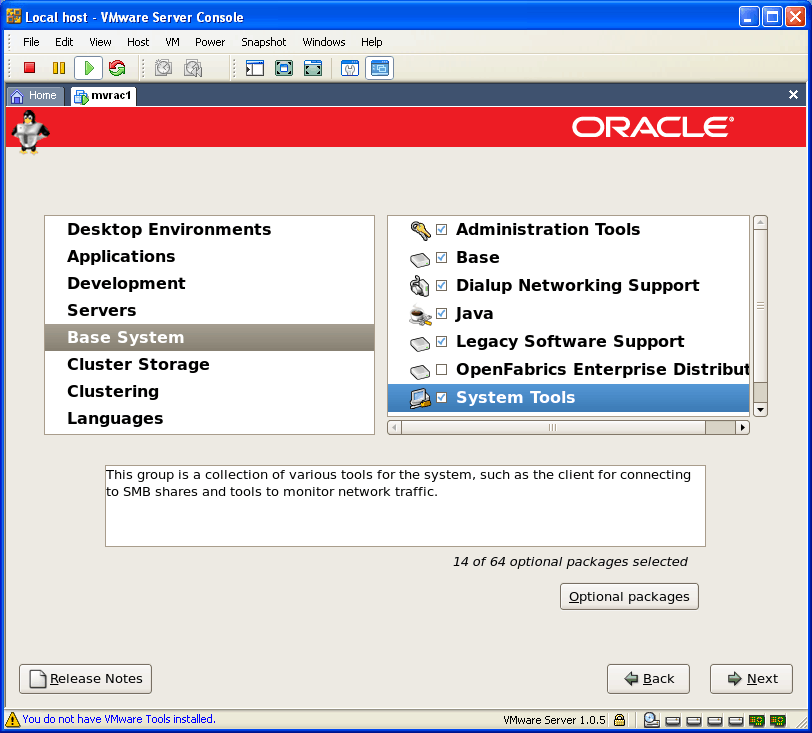Screen dimensions: 812x733
Task: Enter full screen mode from the toolbar
Action: point(284,68)
